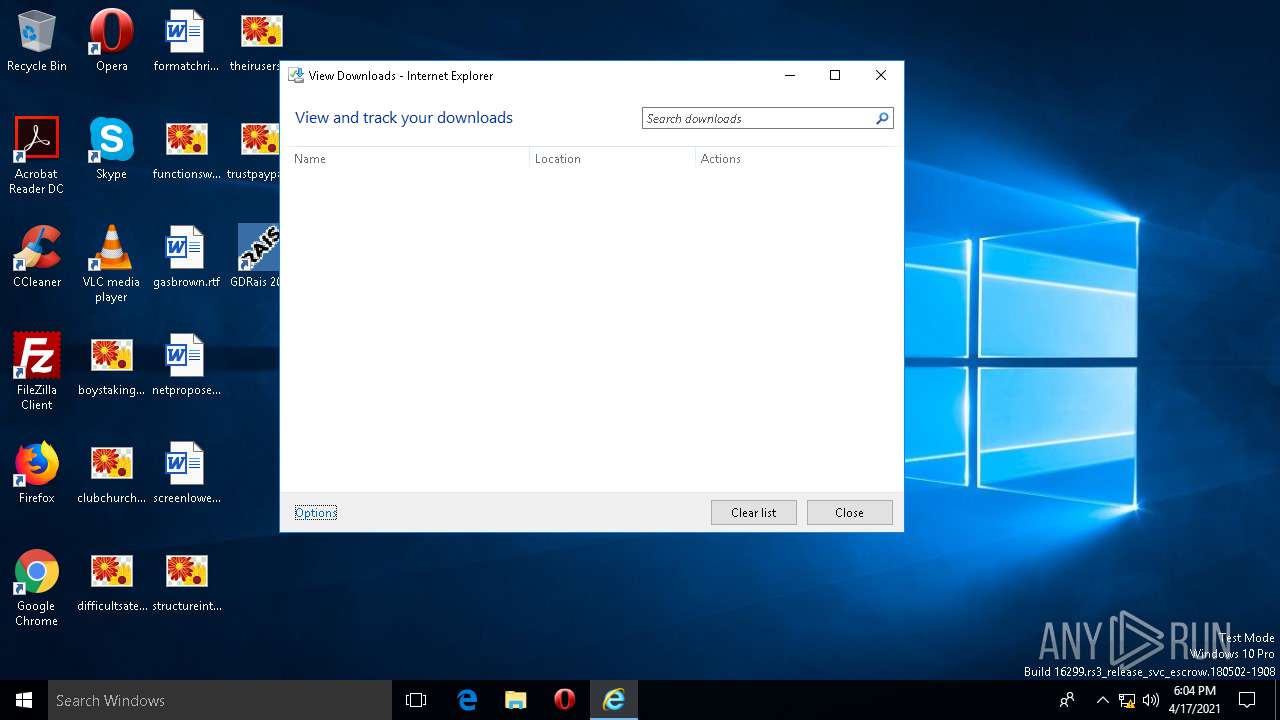Click the taskbar clock showing 6:04 PM
1280x720 pixels.
click(1194, 700)
